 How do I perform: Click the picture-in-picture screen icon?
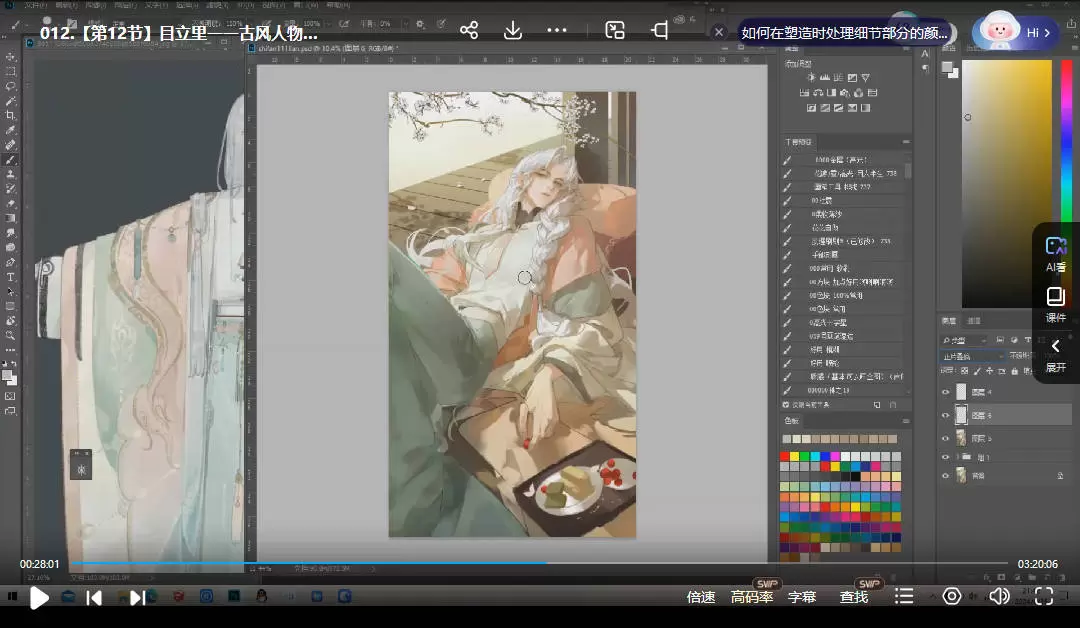point(615,30)
